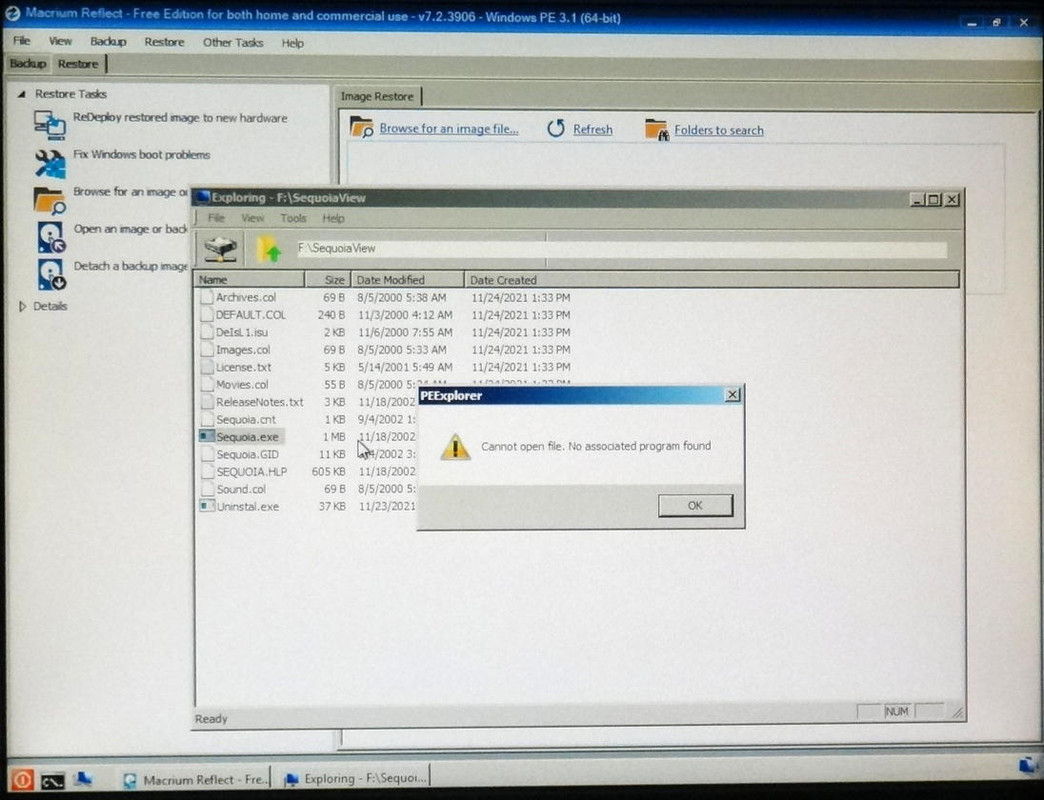
Task: Switch to the Backup tab
Action: [x=28, y=63]
